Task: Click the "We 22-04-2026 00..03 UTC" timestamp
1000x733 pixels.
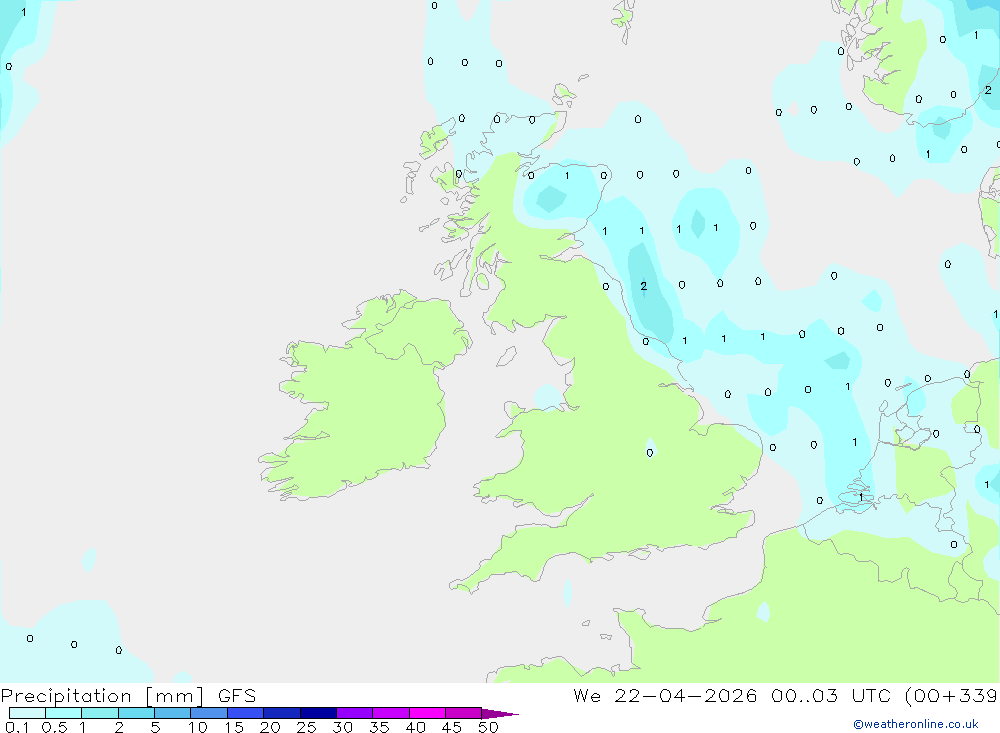Action: click(732, 695)
